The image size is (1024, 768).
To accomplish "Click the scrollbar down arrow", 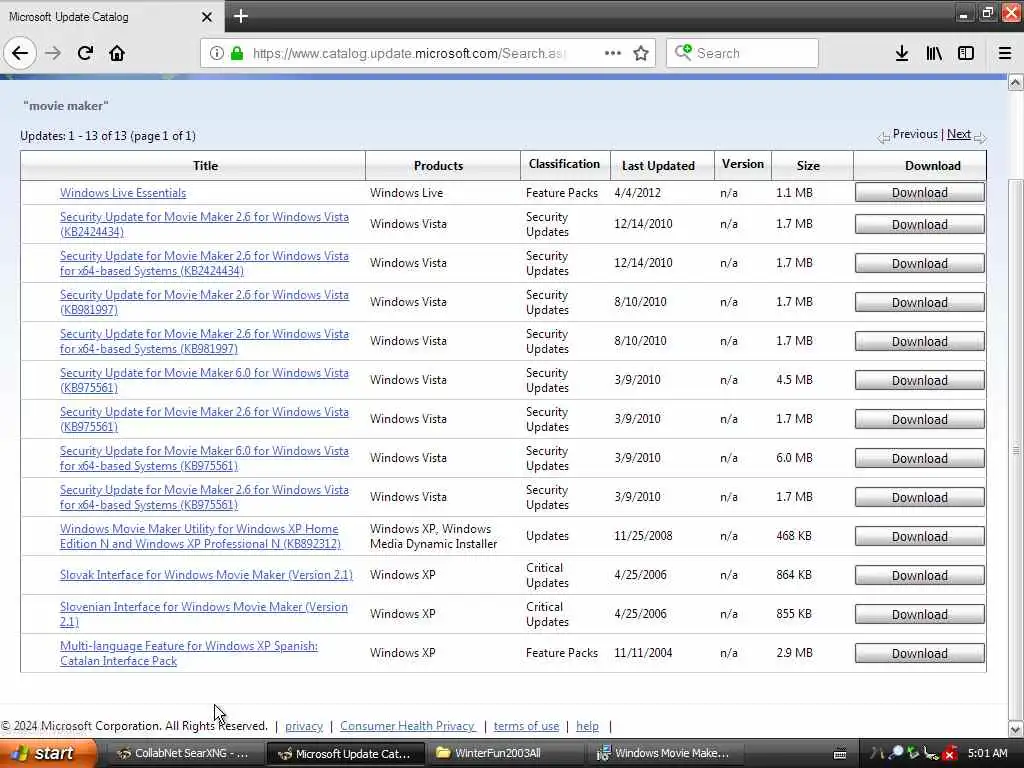I will [1016, 729].
